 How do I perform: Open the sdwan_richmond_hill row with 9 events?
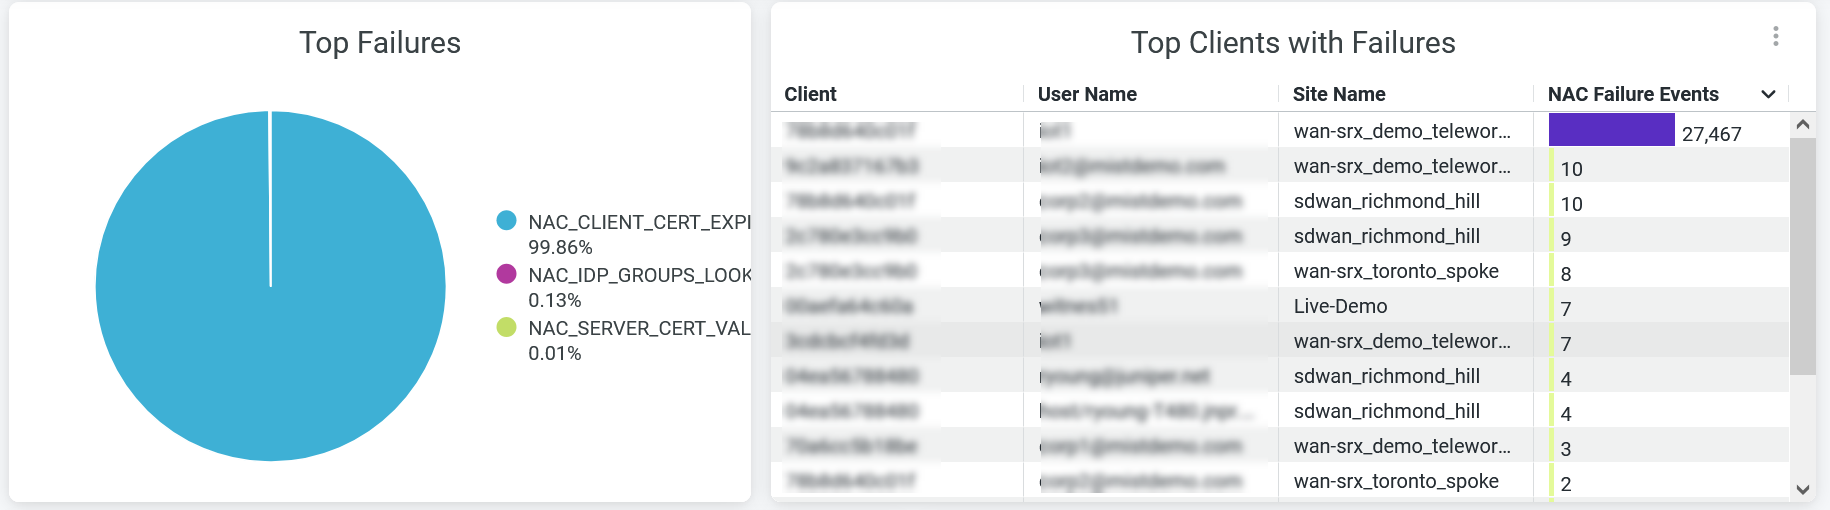pos(1386,236)
